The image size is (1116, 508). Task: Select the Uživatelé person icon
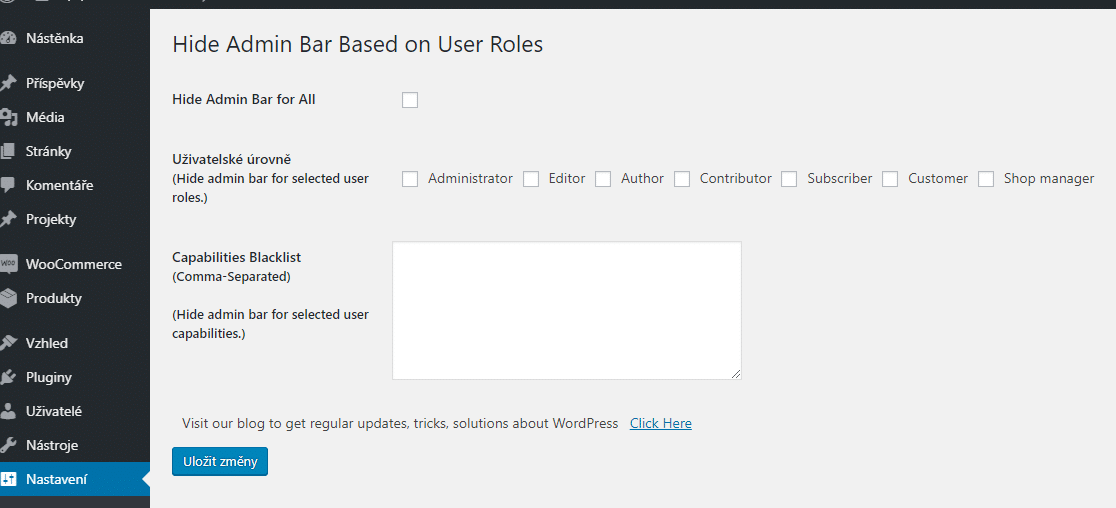tap(8, 411)
